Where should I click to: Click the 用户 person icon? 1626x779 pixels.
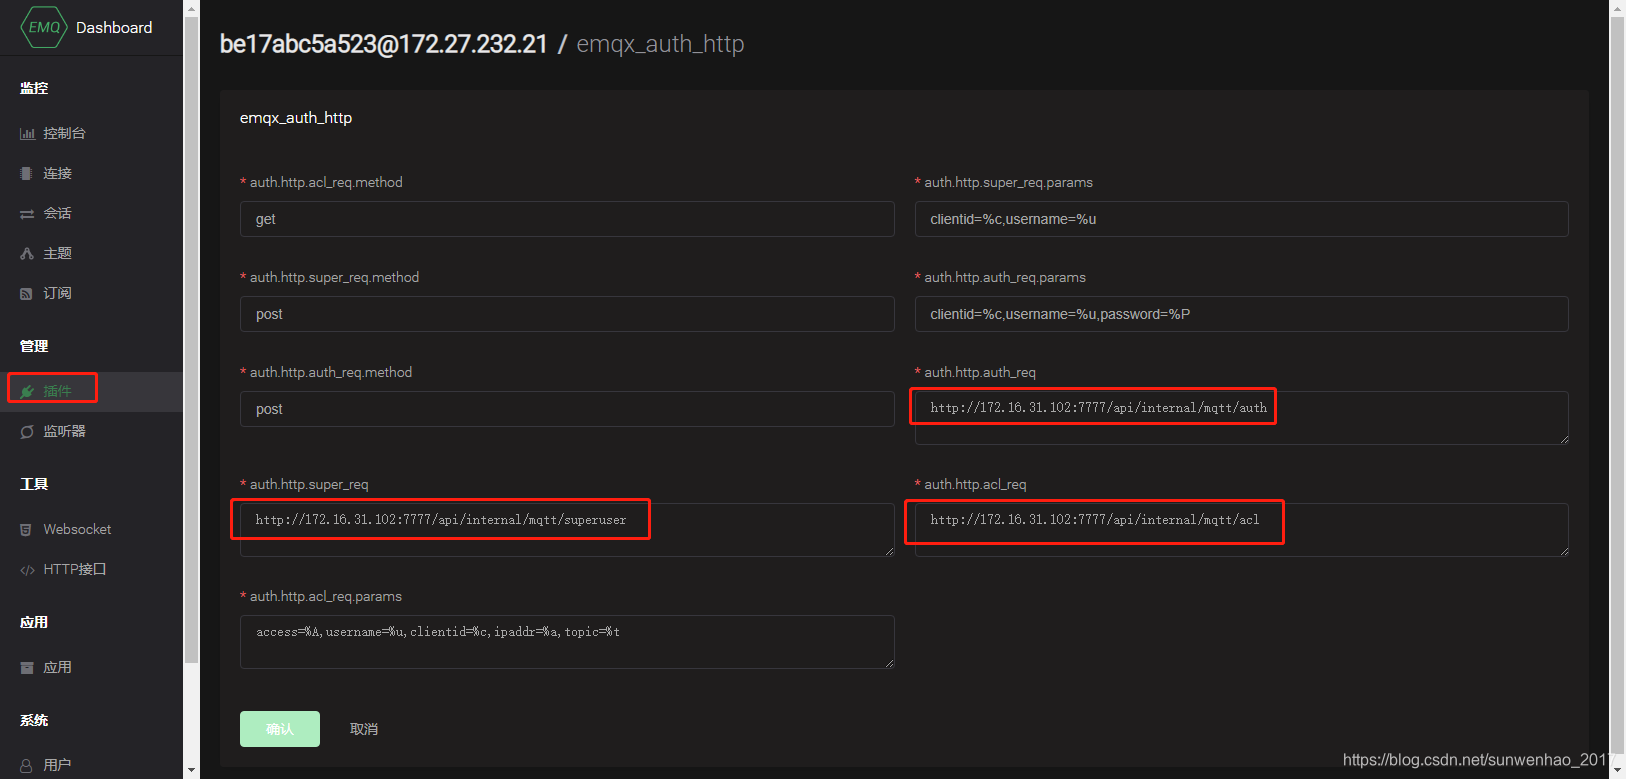click(27, 765)
